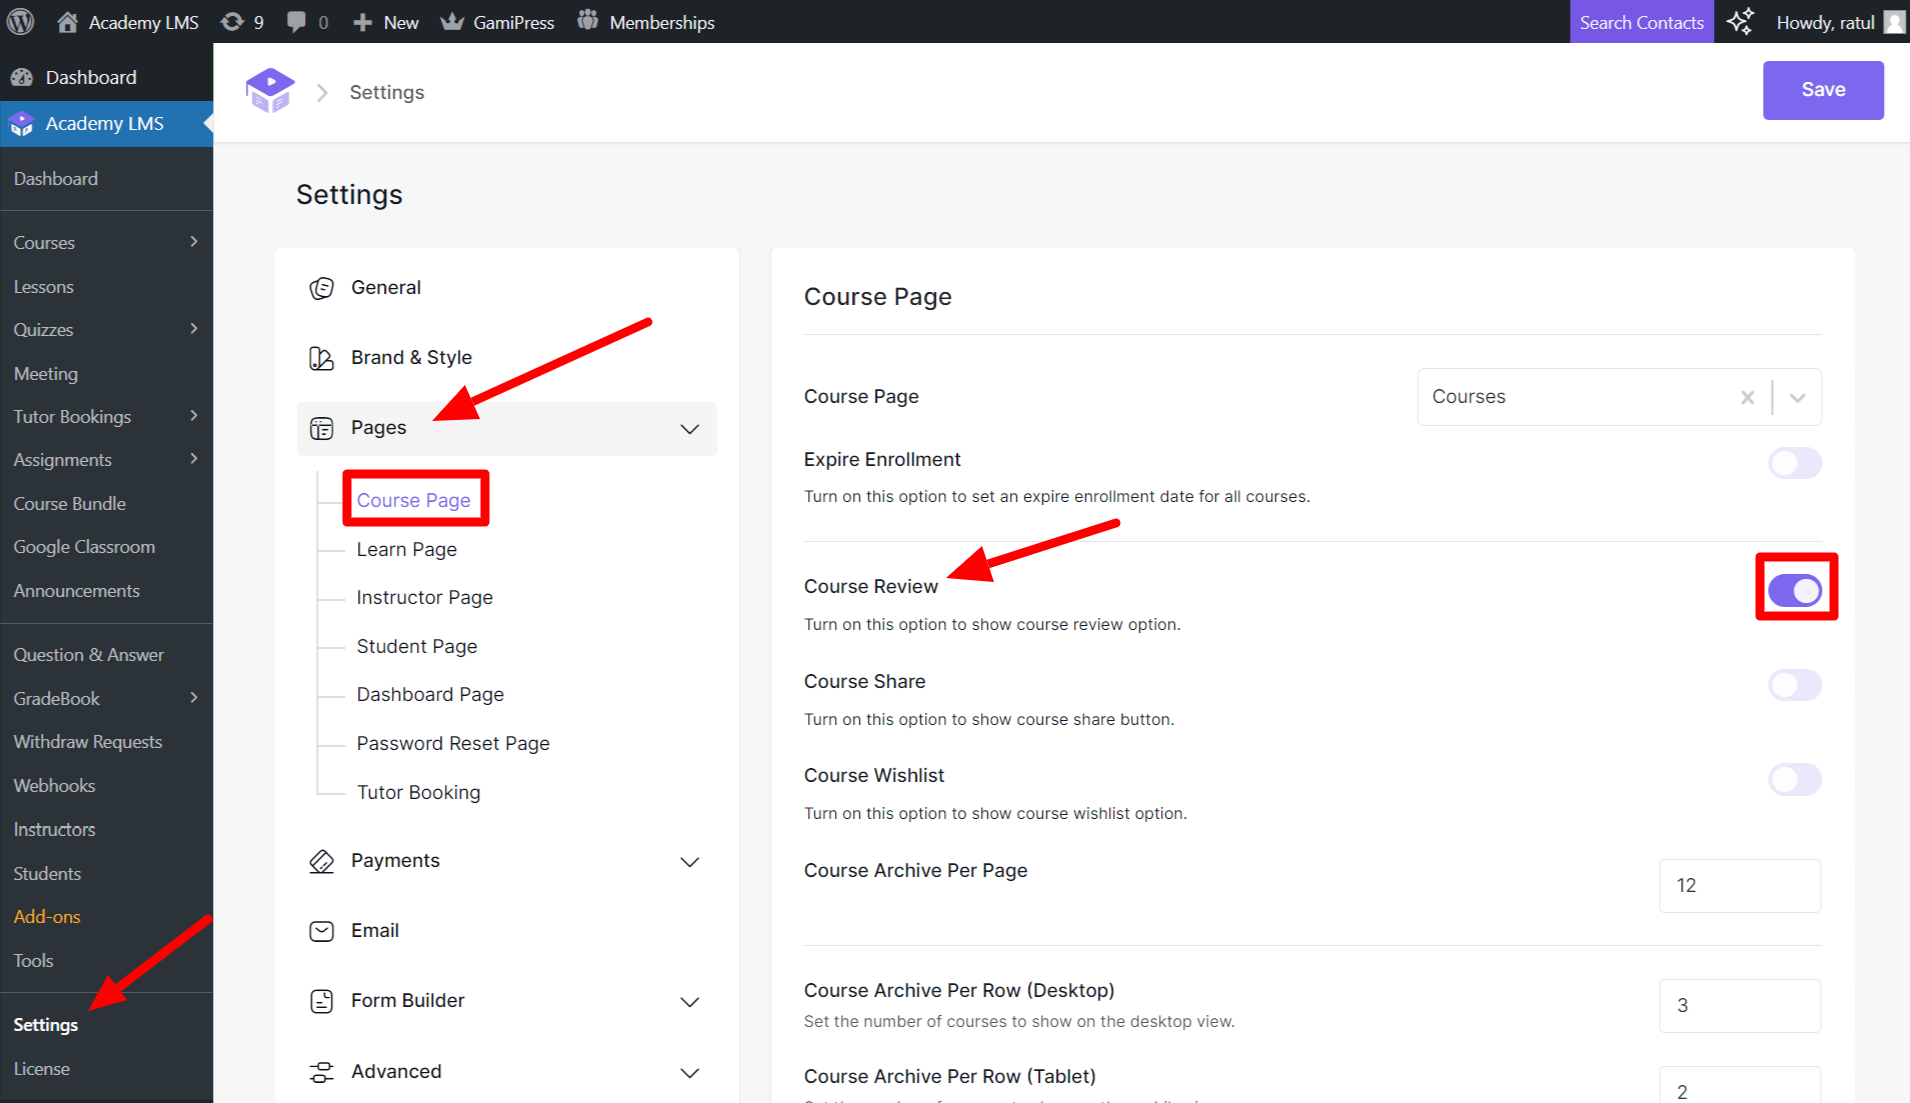
Task: Open the New menu in admin bar
Action: pos(385,21)
